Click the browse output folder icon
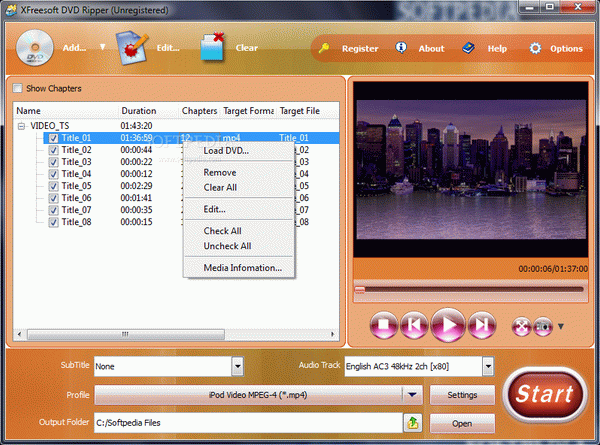 point(413,423)
